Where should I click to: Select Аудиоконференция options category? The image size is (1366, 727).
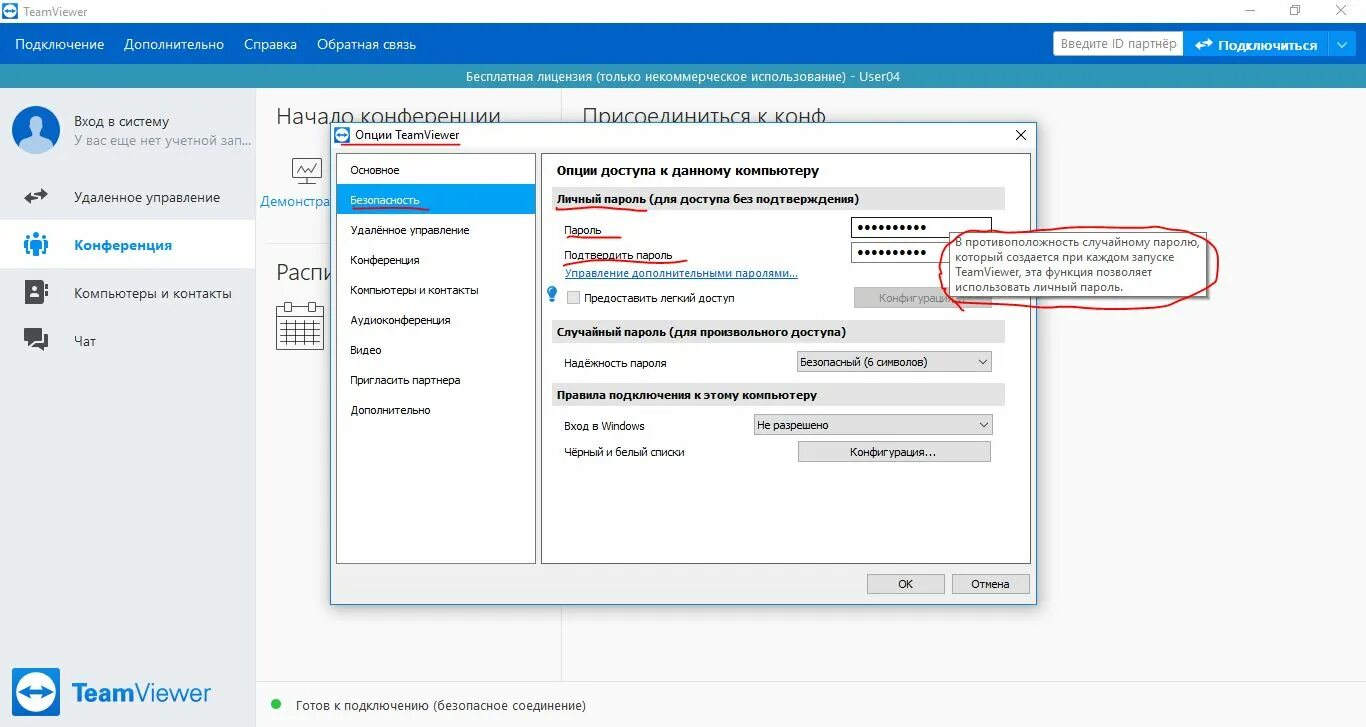coord(436,320)
